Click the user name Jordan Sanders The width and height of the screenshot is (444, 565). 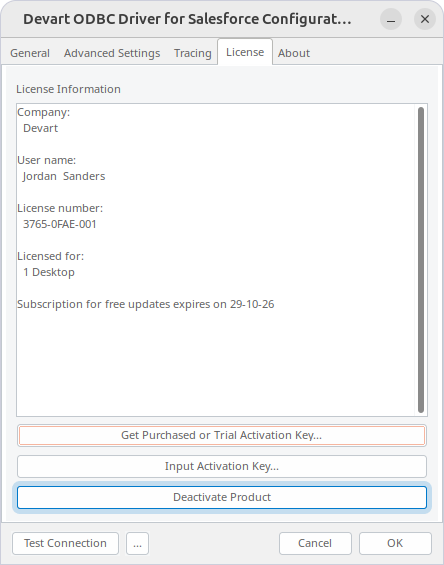tap(64, 176)
